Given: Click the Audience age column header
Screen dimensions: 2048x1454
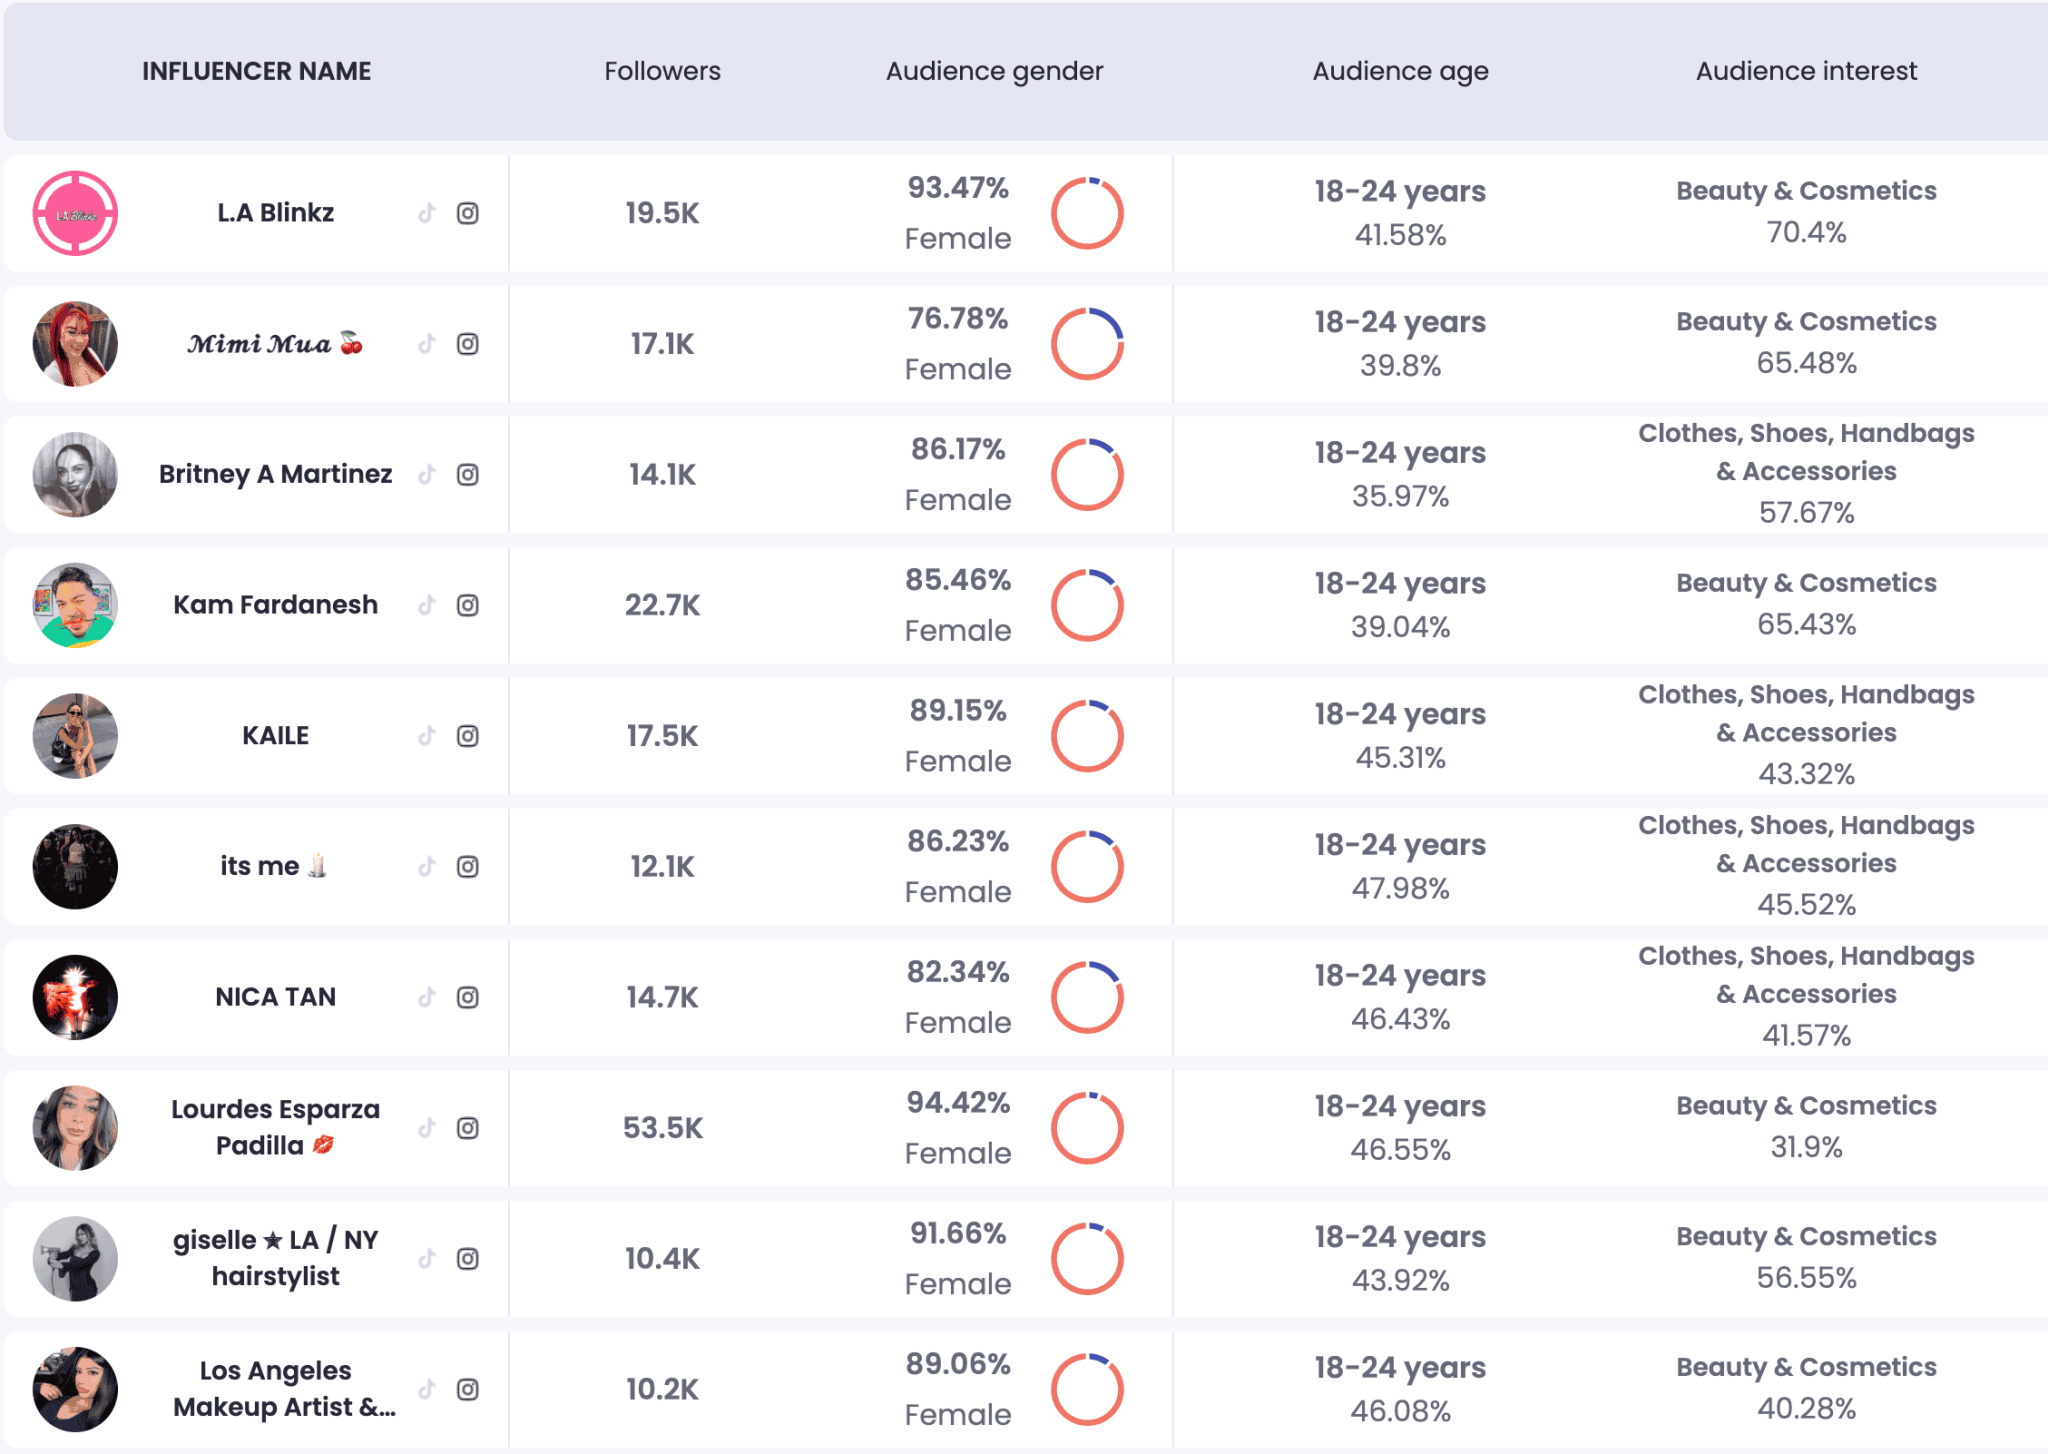Looking at the screenshot, I should 1400,70.
